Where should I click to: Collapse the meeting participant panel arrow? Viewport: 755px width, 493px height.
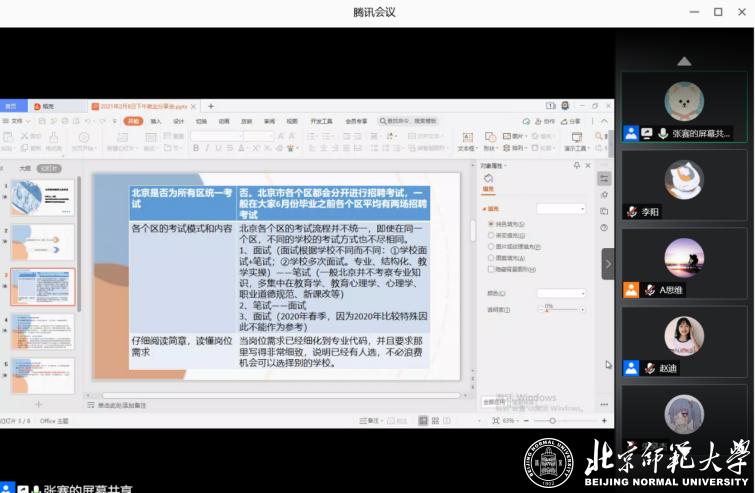pyautogui.click(x=608, y=264)
